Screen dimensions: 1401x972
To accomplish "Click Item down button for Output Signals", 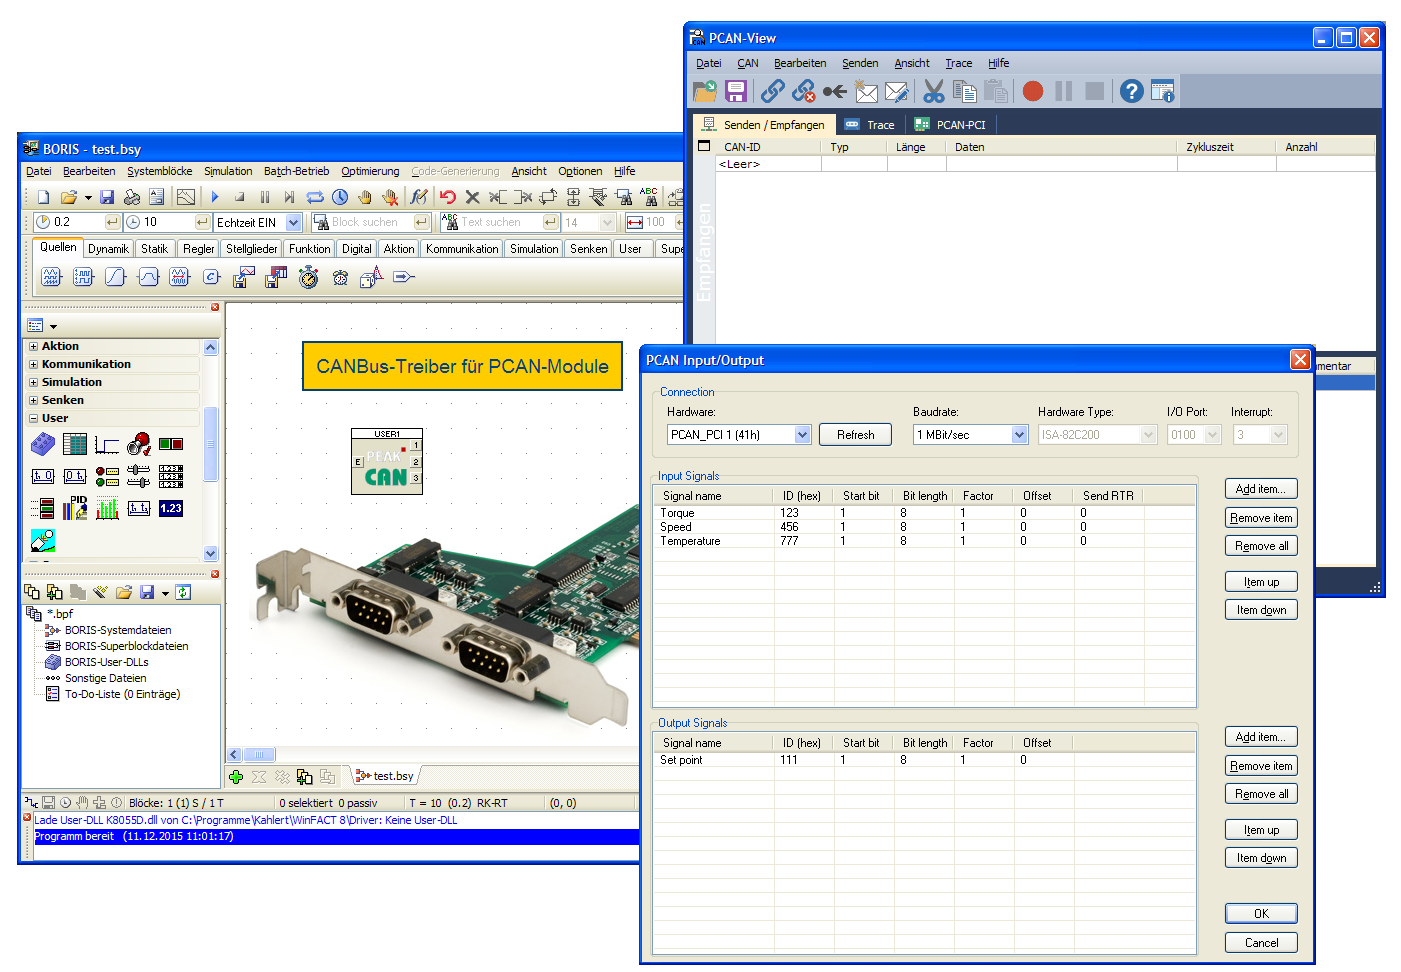I will tap(1261, 858).
